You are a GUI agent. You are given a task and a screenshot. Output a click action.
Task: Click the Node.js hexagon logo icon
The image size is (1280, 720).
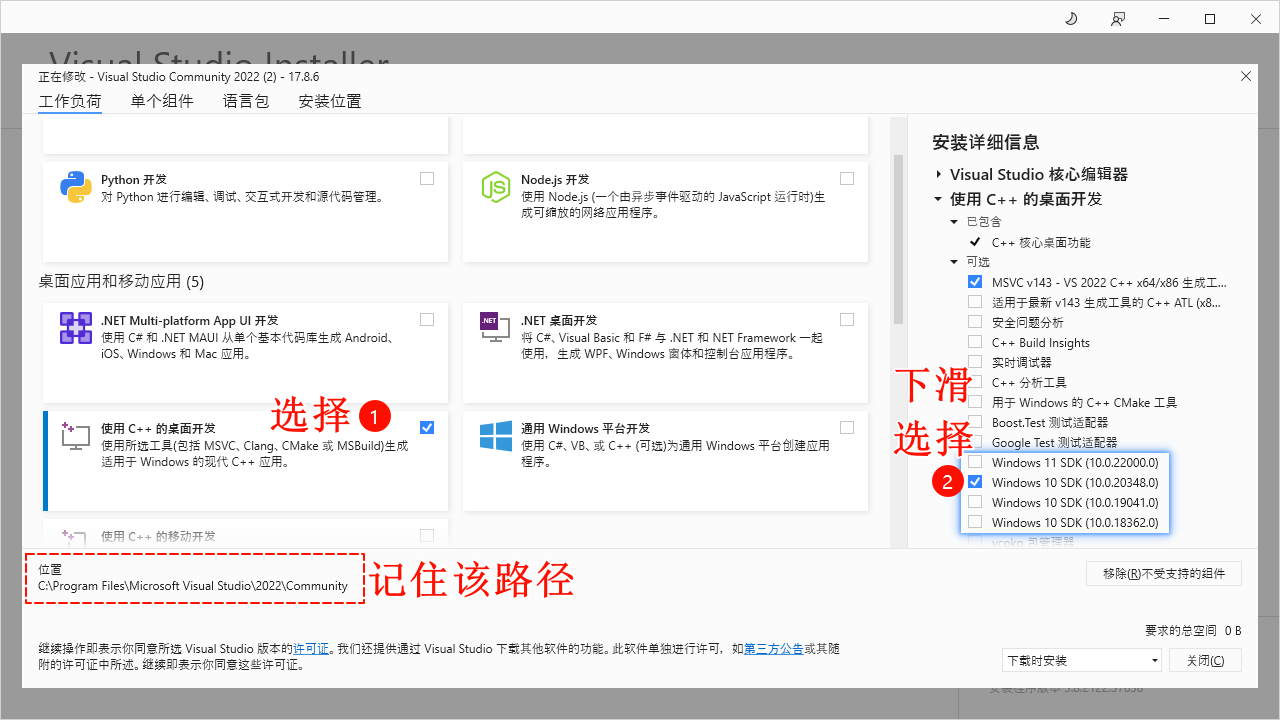tap(495, 188)
